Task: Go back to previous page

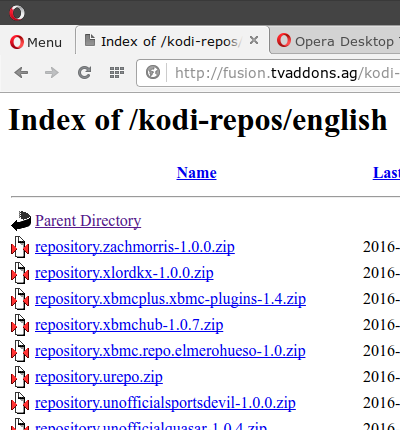Action: pos(21,72)
